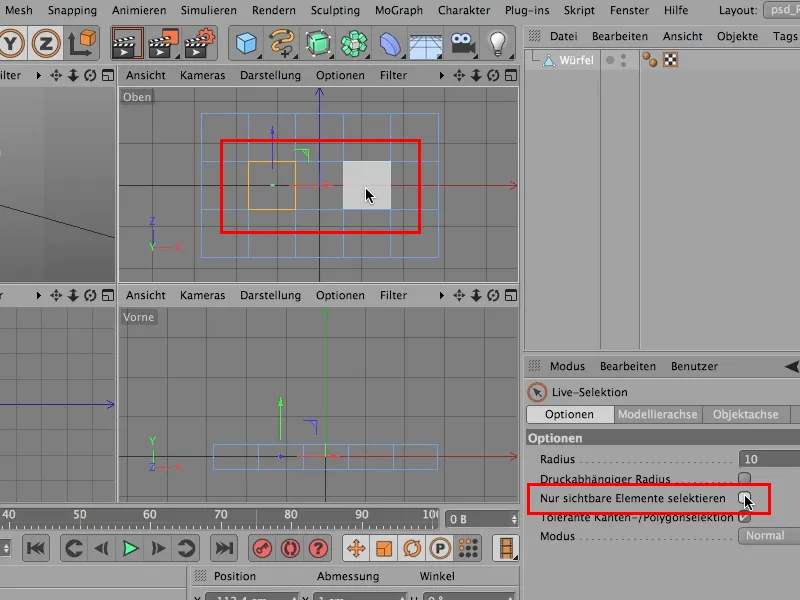The height and width of the screenshot is (600, 800).
Task: Render the active view clapperboard icon
Action: 127,44
